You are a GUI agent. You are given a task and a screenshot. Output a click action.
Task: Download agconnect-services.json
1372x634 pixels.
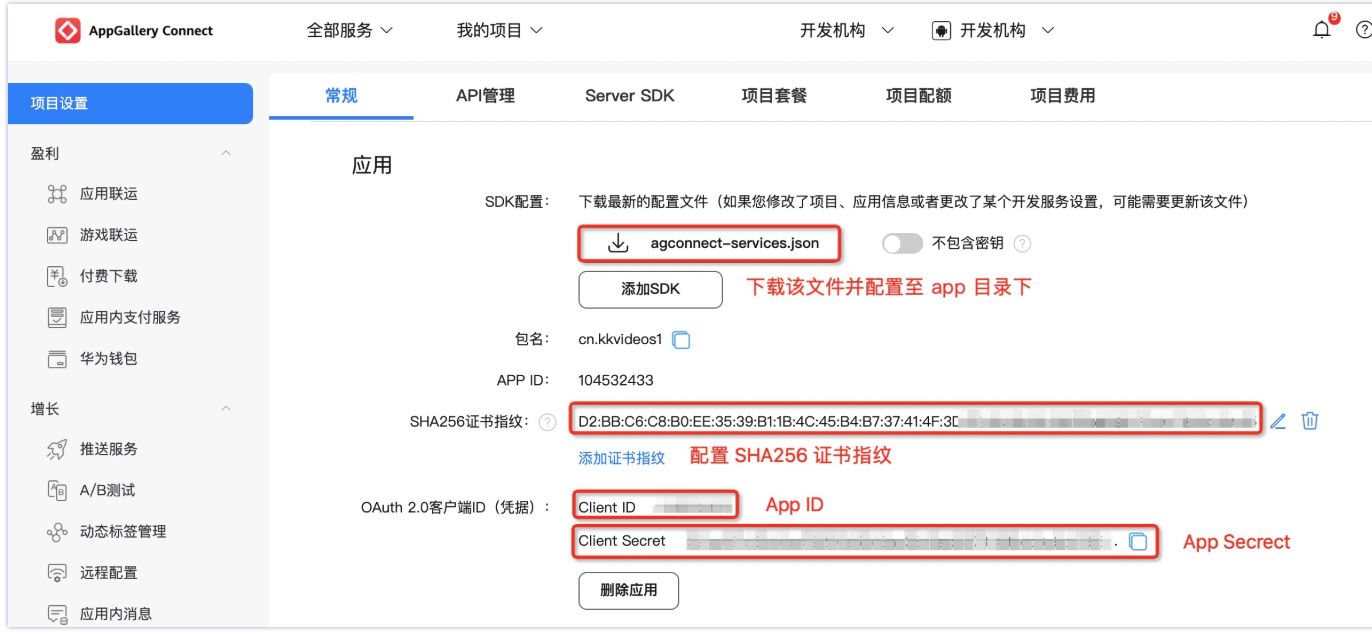click(709, 243)
